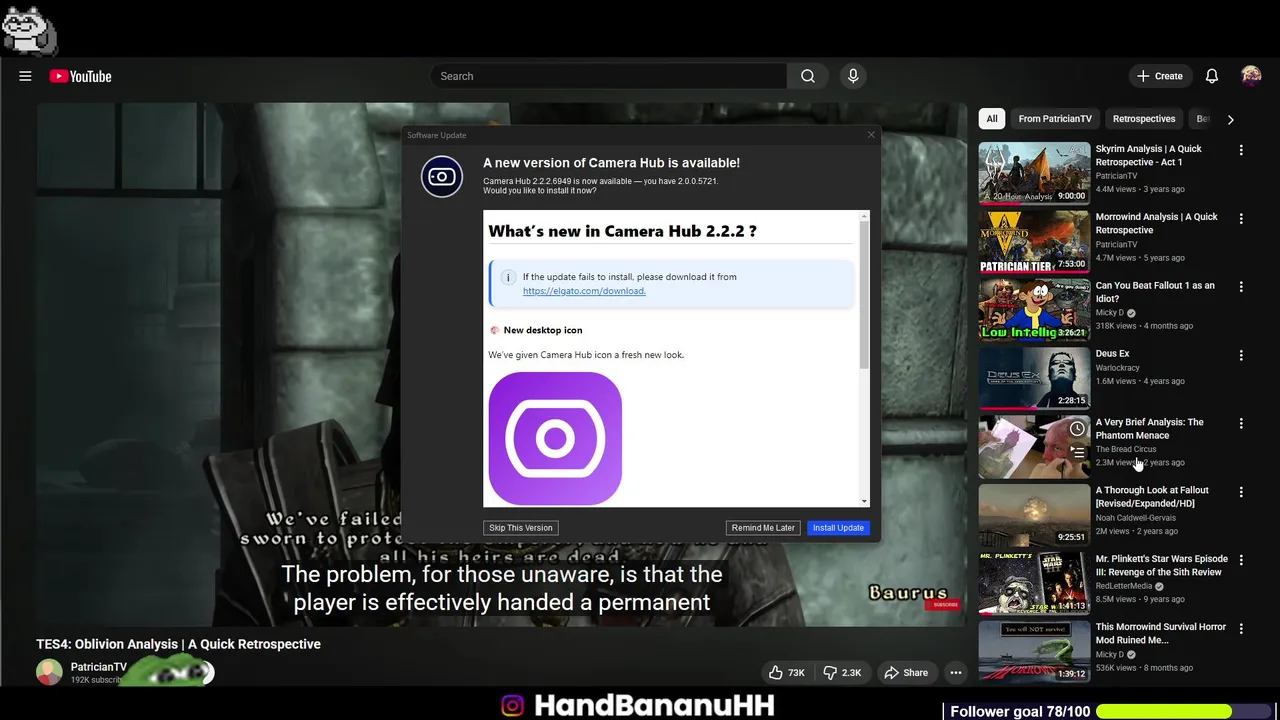Add Phantom Menace video to queue icon
This screenshot has width=1280, height=720.
coord(1077,452)
